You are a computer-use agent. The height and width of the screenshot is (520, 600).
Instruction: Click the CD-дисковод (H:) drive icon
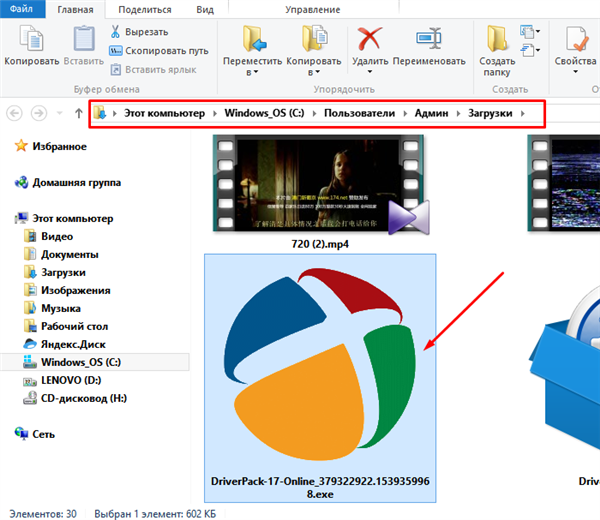point(30,398)
